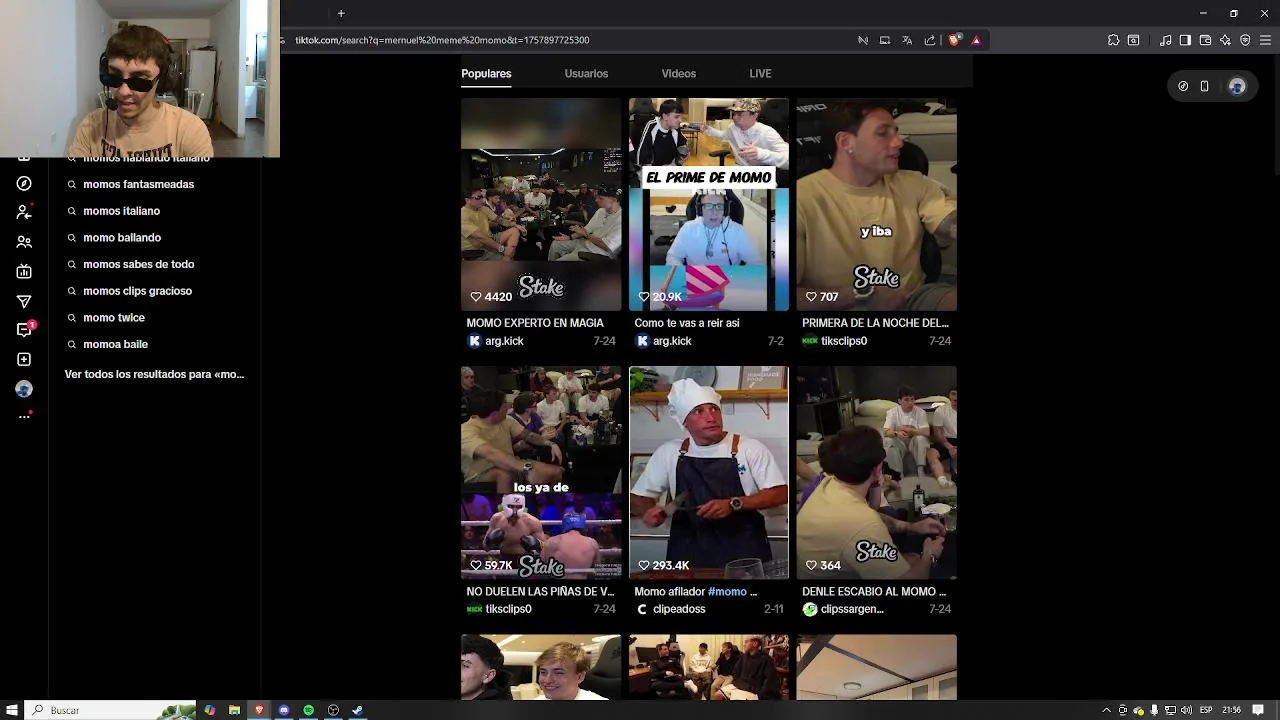Open the Momo afilador chef video thumbnail
This screenshot has width=1280, height=720.
pyautogui.click(x=709, y=472)
